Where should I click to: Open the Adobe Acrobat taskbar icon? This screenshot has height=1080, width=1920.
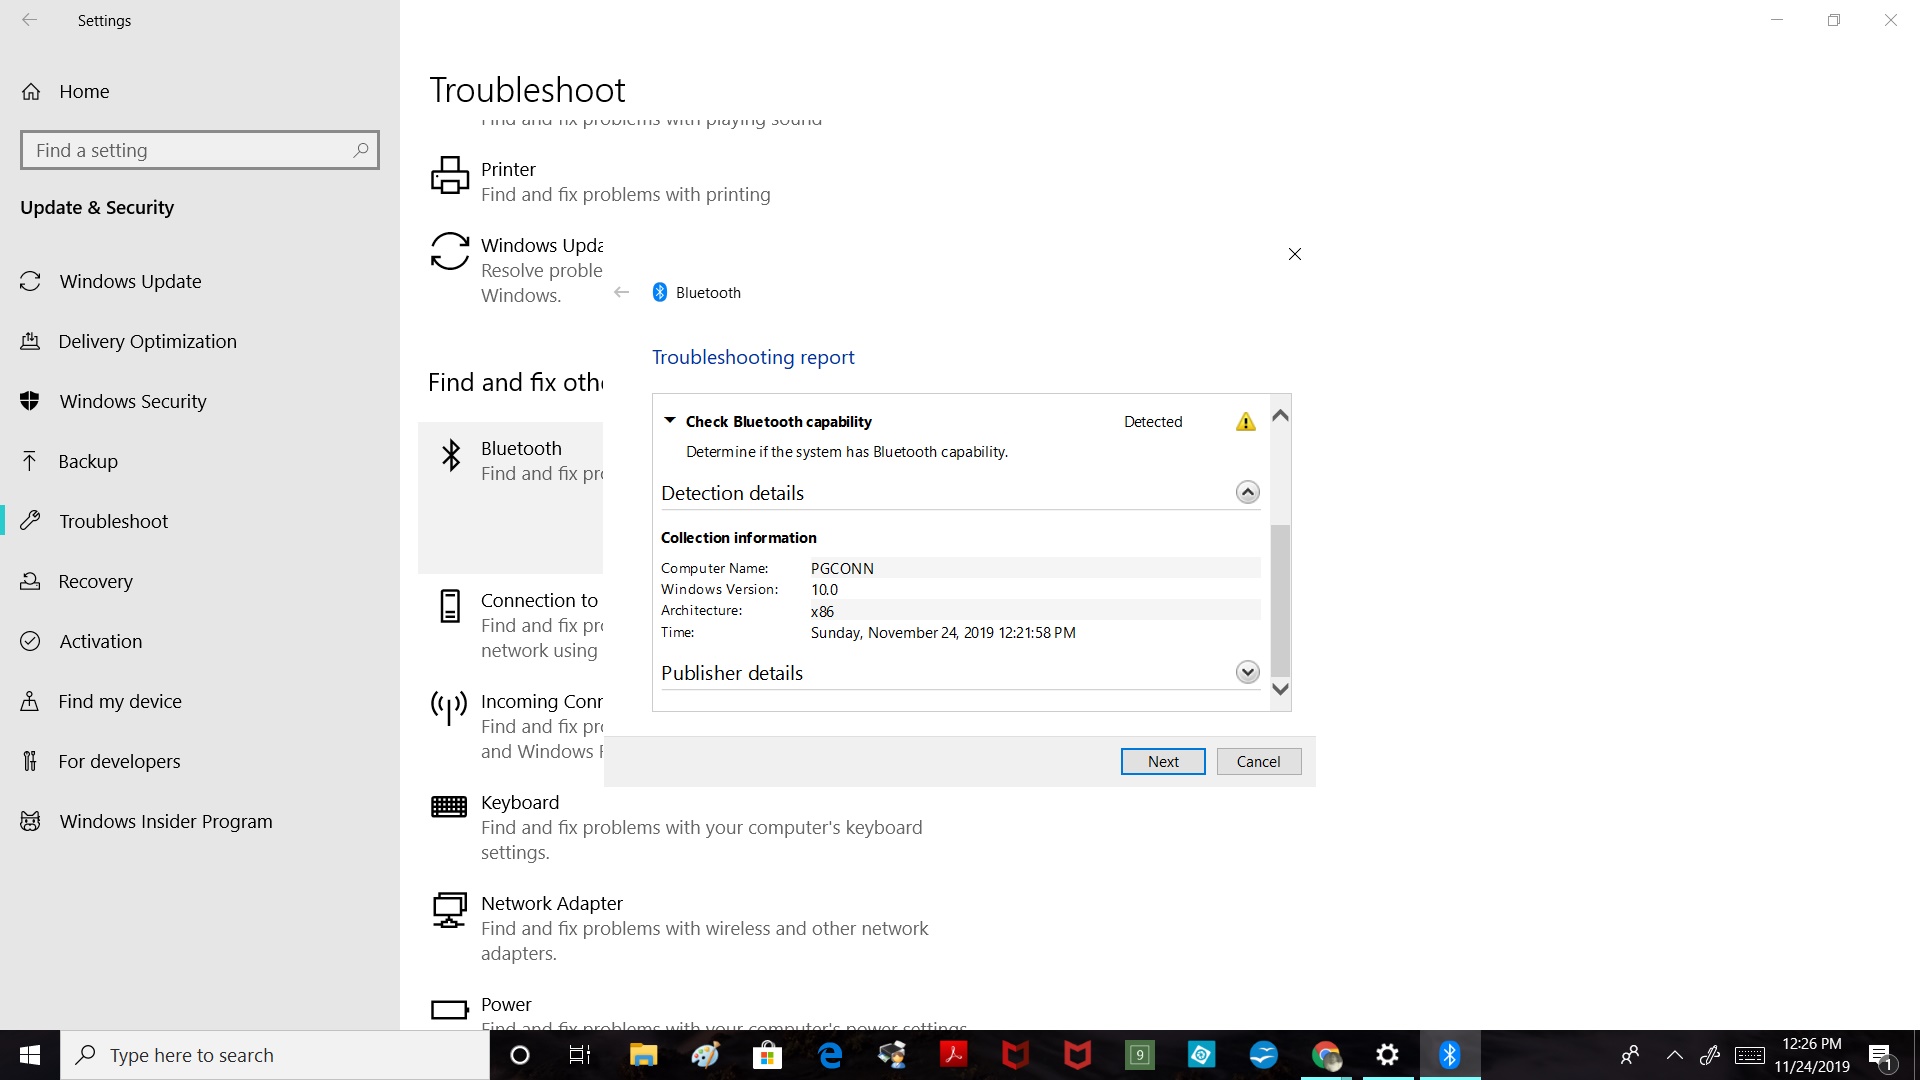(953, 1054)
